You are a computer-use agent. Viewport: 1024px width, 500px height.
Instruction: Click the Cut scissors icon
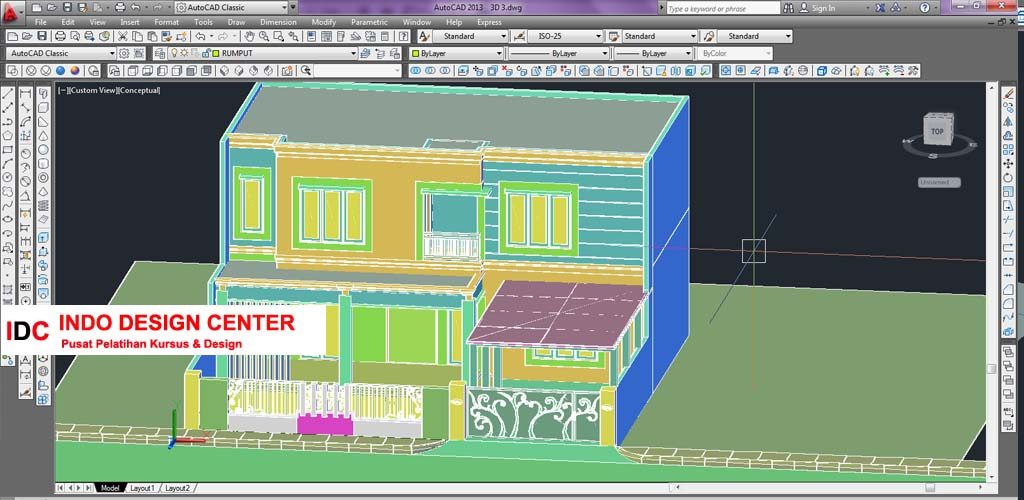pyautogui.click(x=122, y=37)
